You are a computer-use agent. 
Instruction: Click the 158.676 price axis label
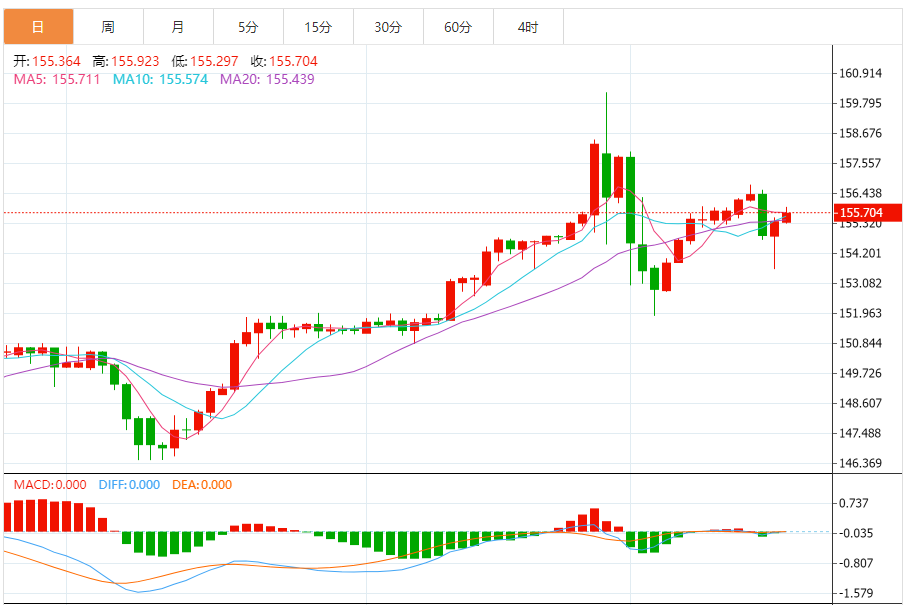(x=860, y=133)
